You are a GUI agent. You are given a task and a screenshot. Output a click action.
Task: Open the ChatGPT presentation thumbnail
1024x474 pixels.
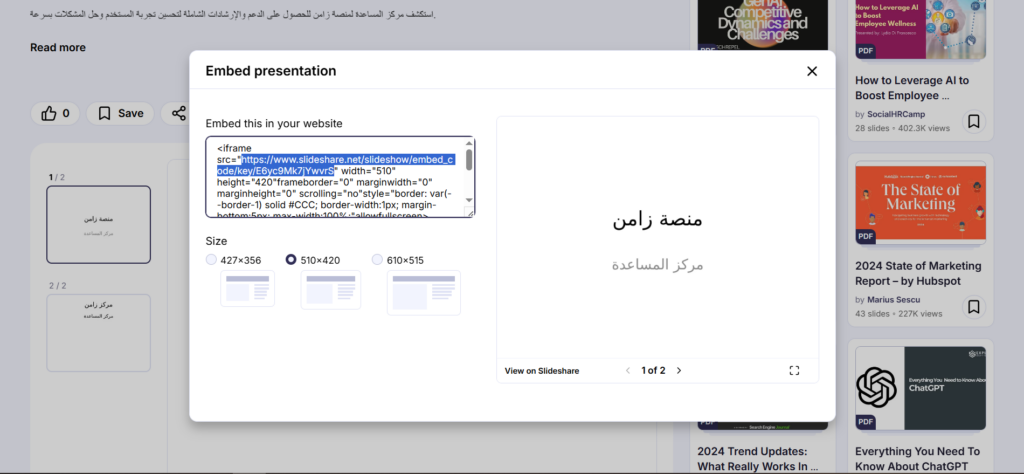tap(920, 388)
